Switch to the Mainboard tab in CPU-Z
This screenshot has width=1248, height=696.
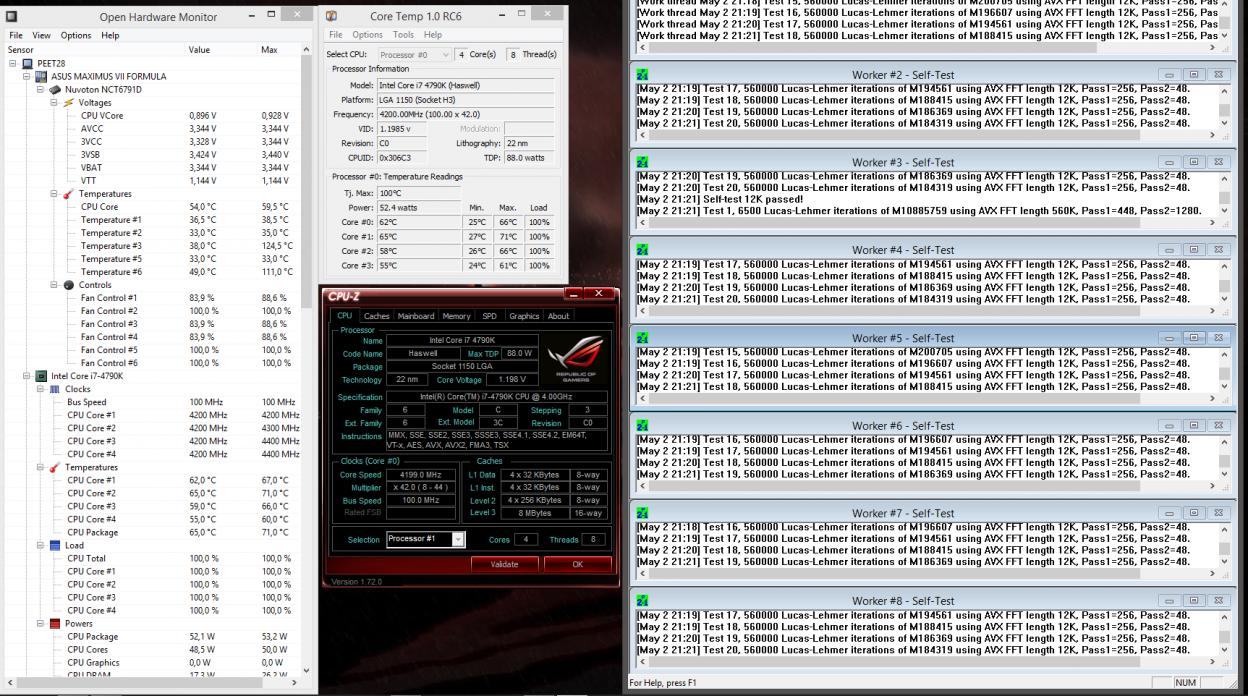416,316
